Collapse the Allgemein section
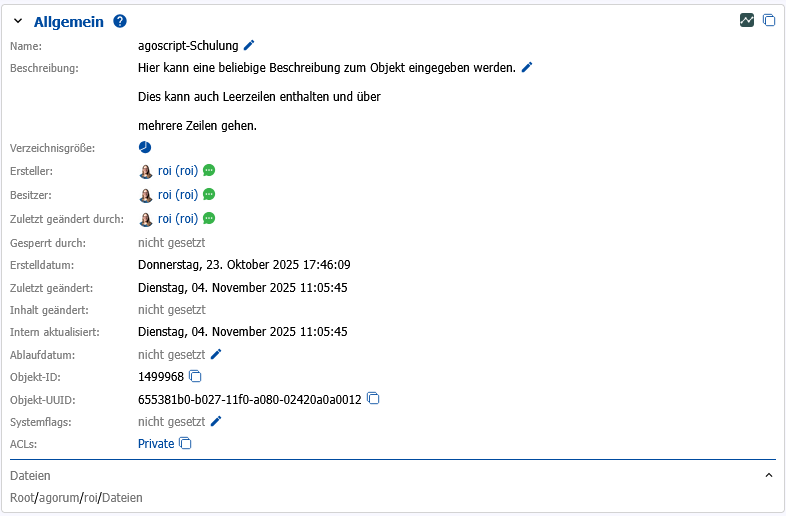Viewport: 786px width, 516px height. [18, 21]
